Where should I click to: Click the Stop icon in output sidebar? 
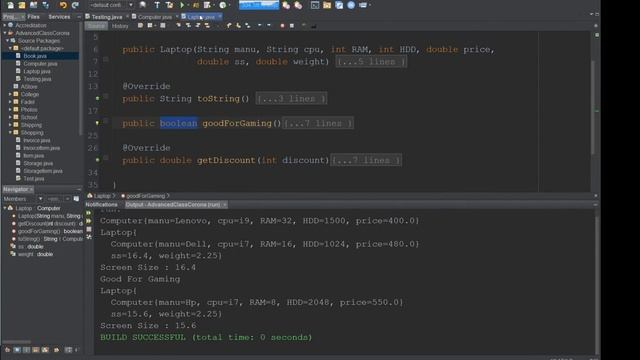pos(89,229)
